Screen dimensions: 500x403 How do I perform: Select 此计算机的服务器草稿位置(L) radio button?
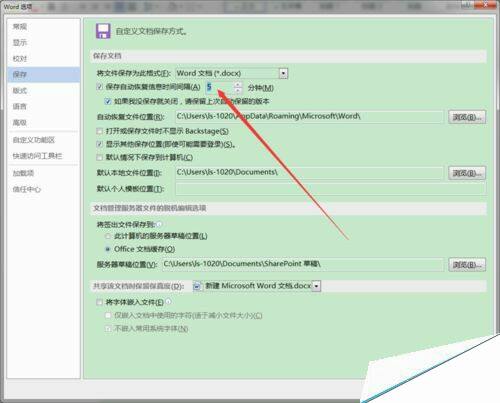click(108, 236)
